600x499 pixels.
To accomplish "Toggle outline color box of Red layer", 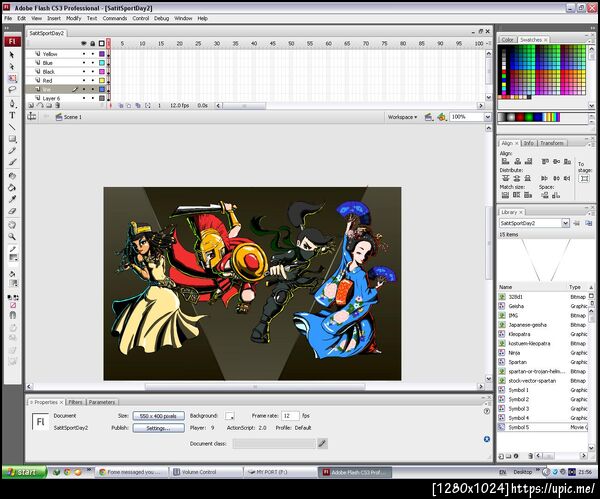I will click(102, 80).
